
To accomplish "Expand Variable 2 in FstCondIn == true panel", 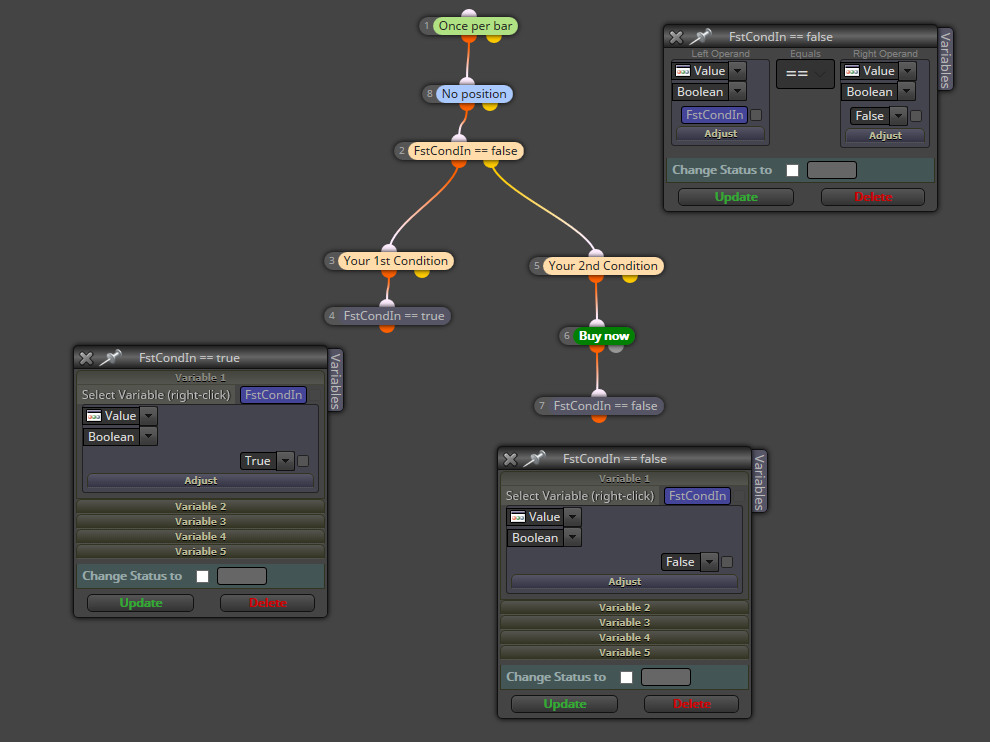I will tap(201, 506).
